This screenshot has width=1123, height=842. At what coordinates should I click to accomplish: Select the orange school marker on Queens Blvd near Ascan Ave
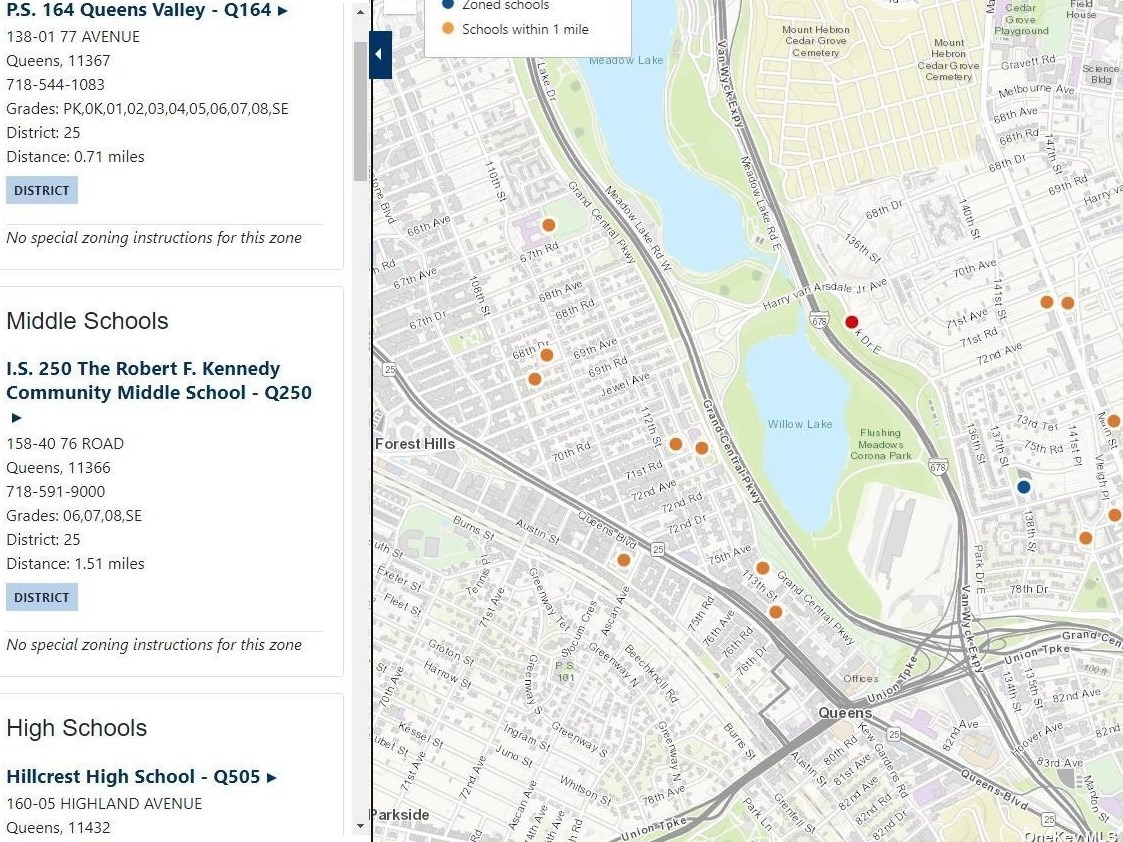[624, 560]
